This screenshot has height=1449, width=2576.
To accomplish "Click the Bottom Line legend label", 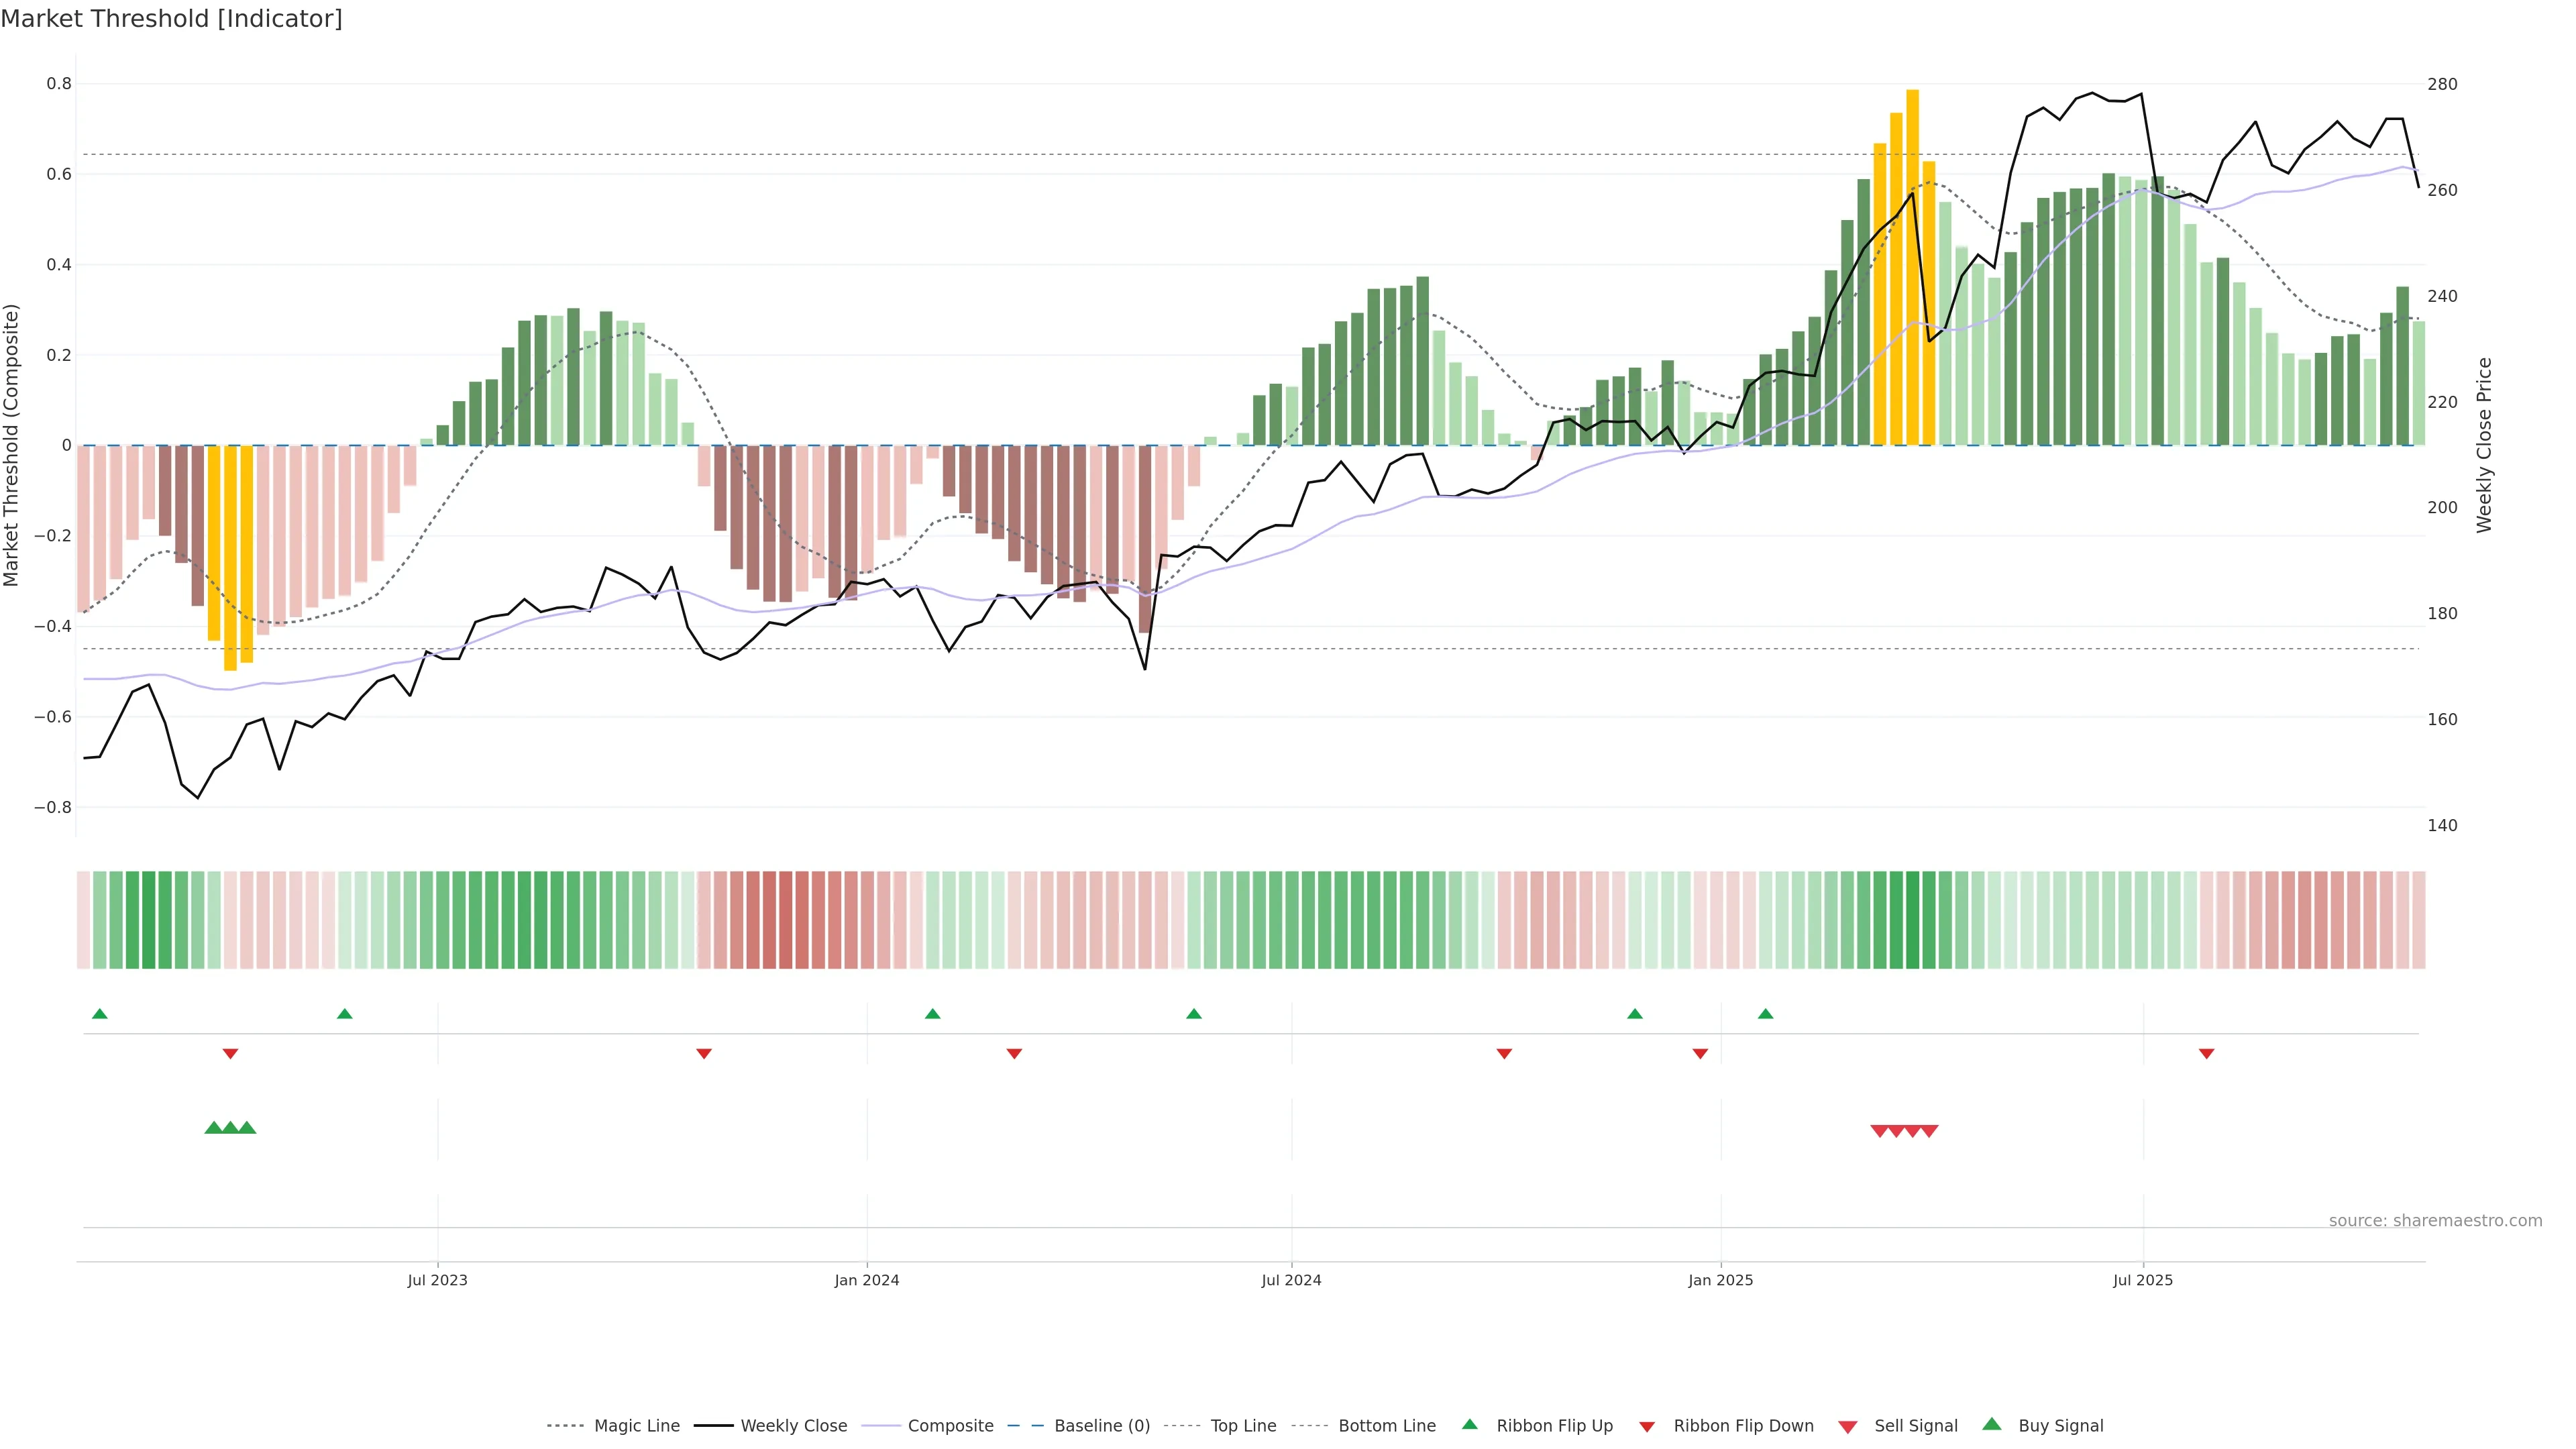I will point(1386,1426).
